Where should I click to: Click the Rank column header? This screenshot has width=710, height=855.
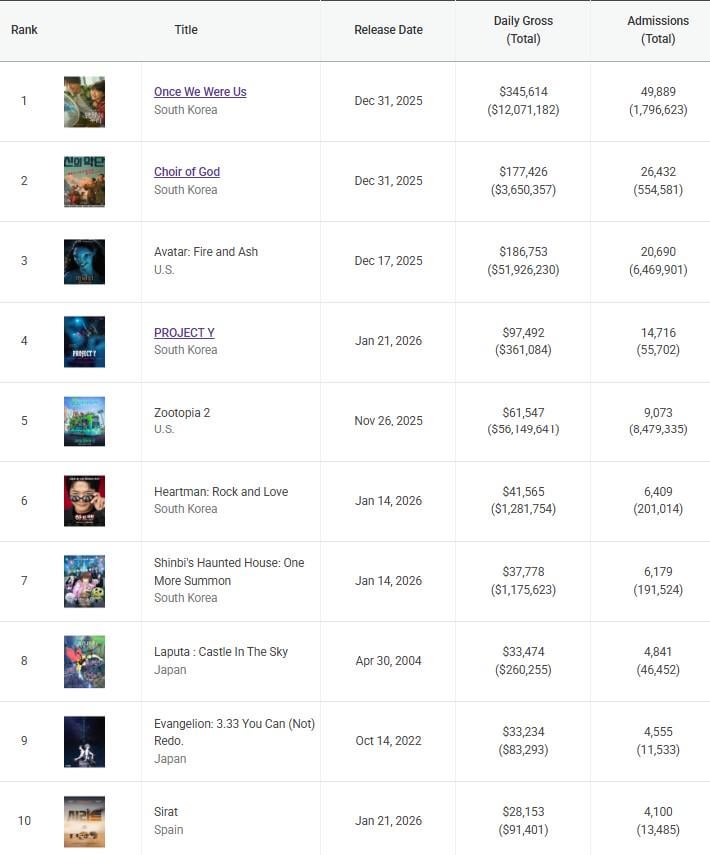click(x=24, y=30)
